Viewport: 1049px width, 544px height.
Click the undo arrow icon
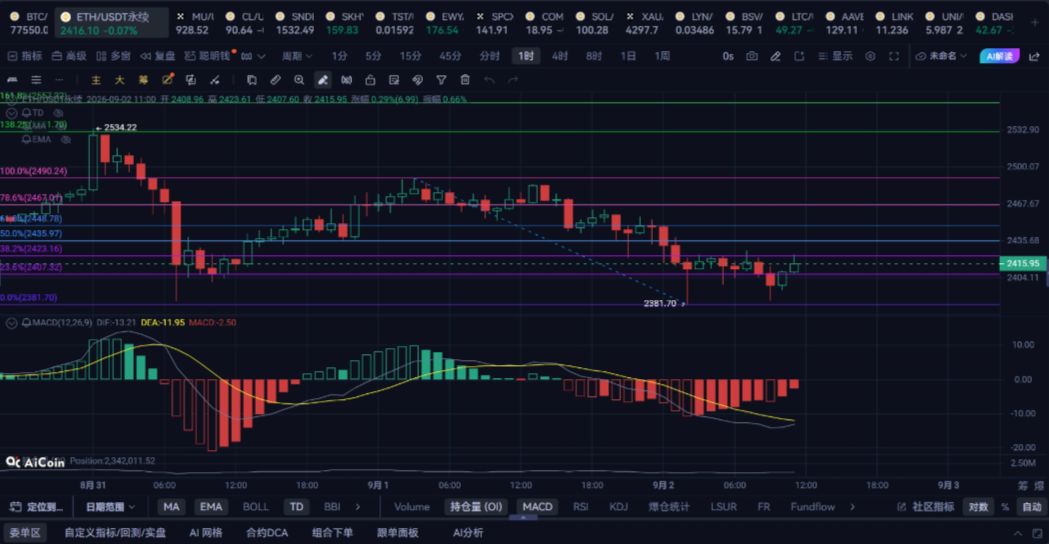[489, 80]
